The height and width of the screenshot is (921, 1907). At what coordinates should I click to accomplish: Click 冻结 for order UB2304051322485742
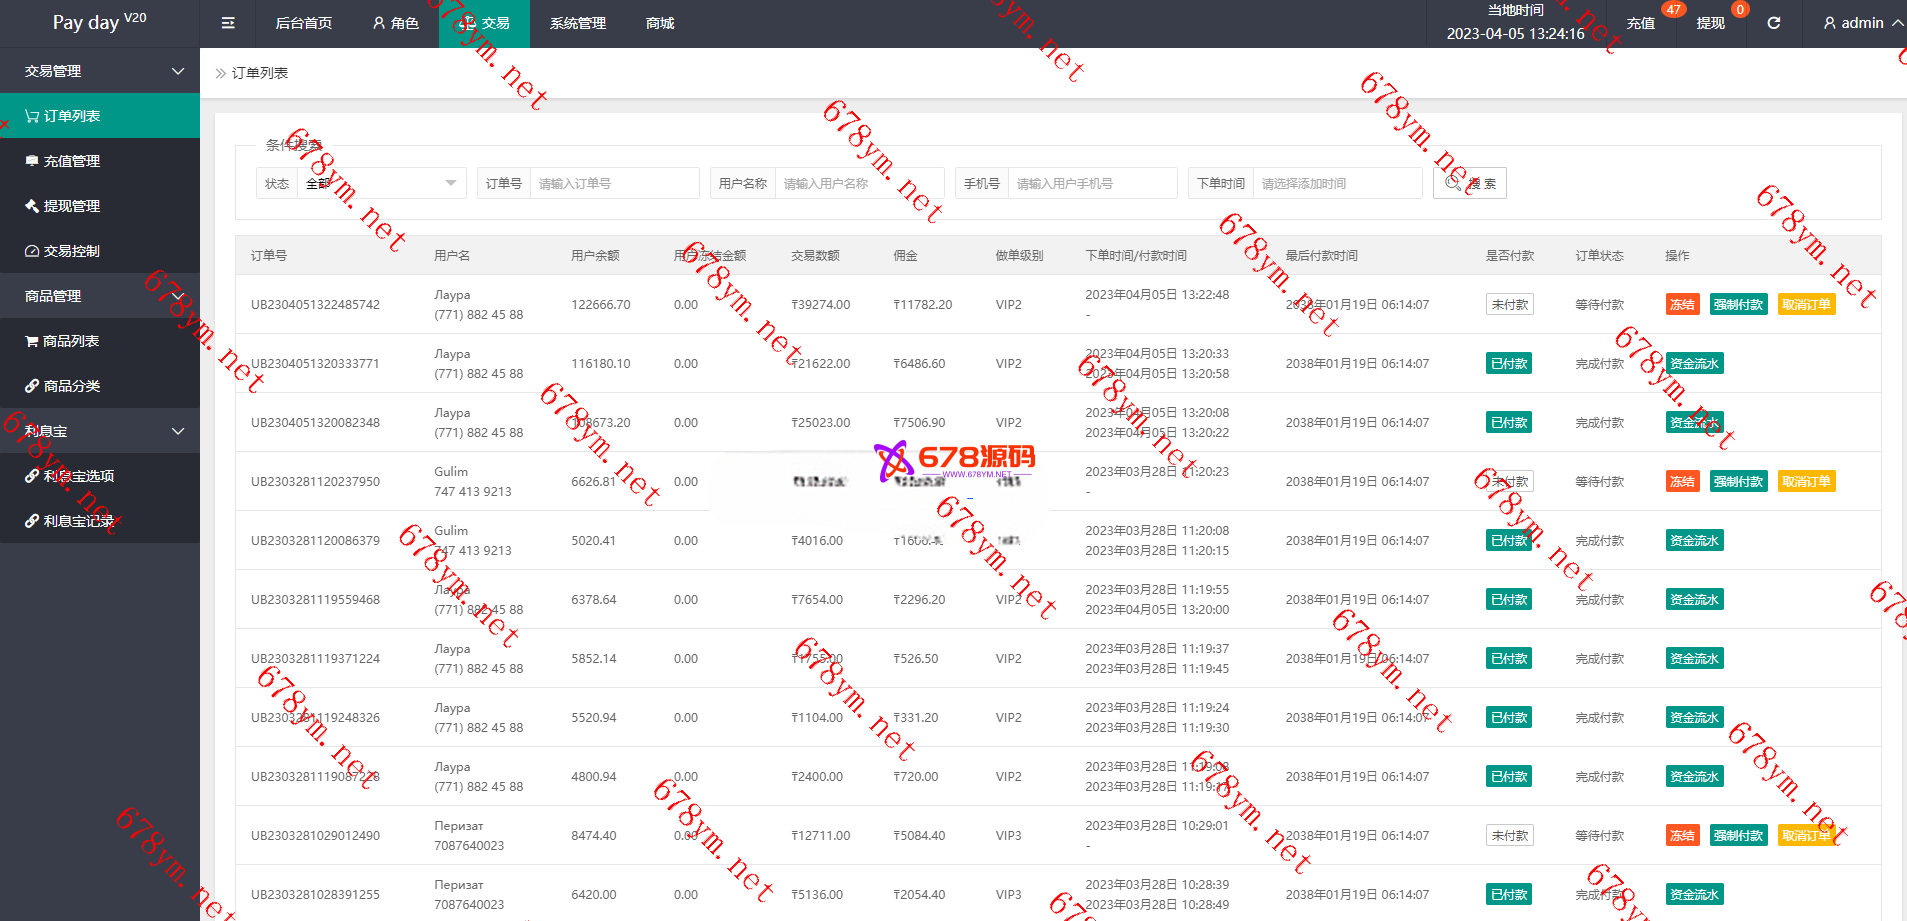[x=1682, y=305]
